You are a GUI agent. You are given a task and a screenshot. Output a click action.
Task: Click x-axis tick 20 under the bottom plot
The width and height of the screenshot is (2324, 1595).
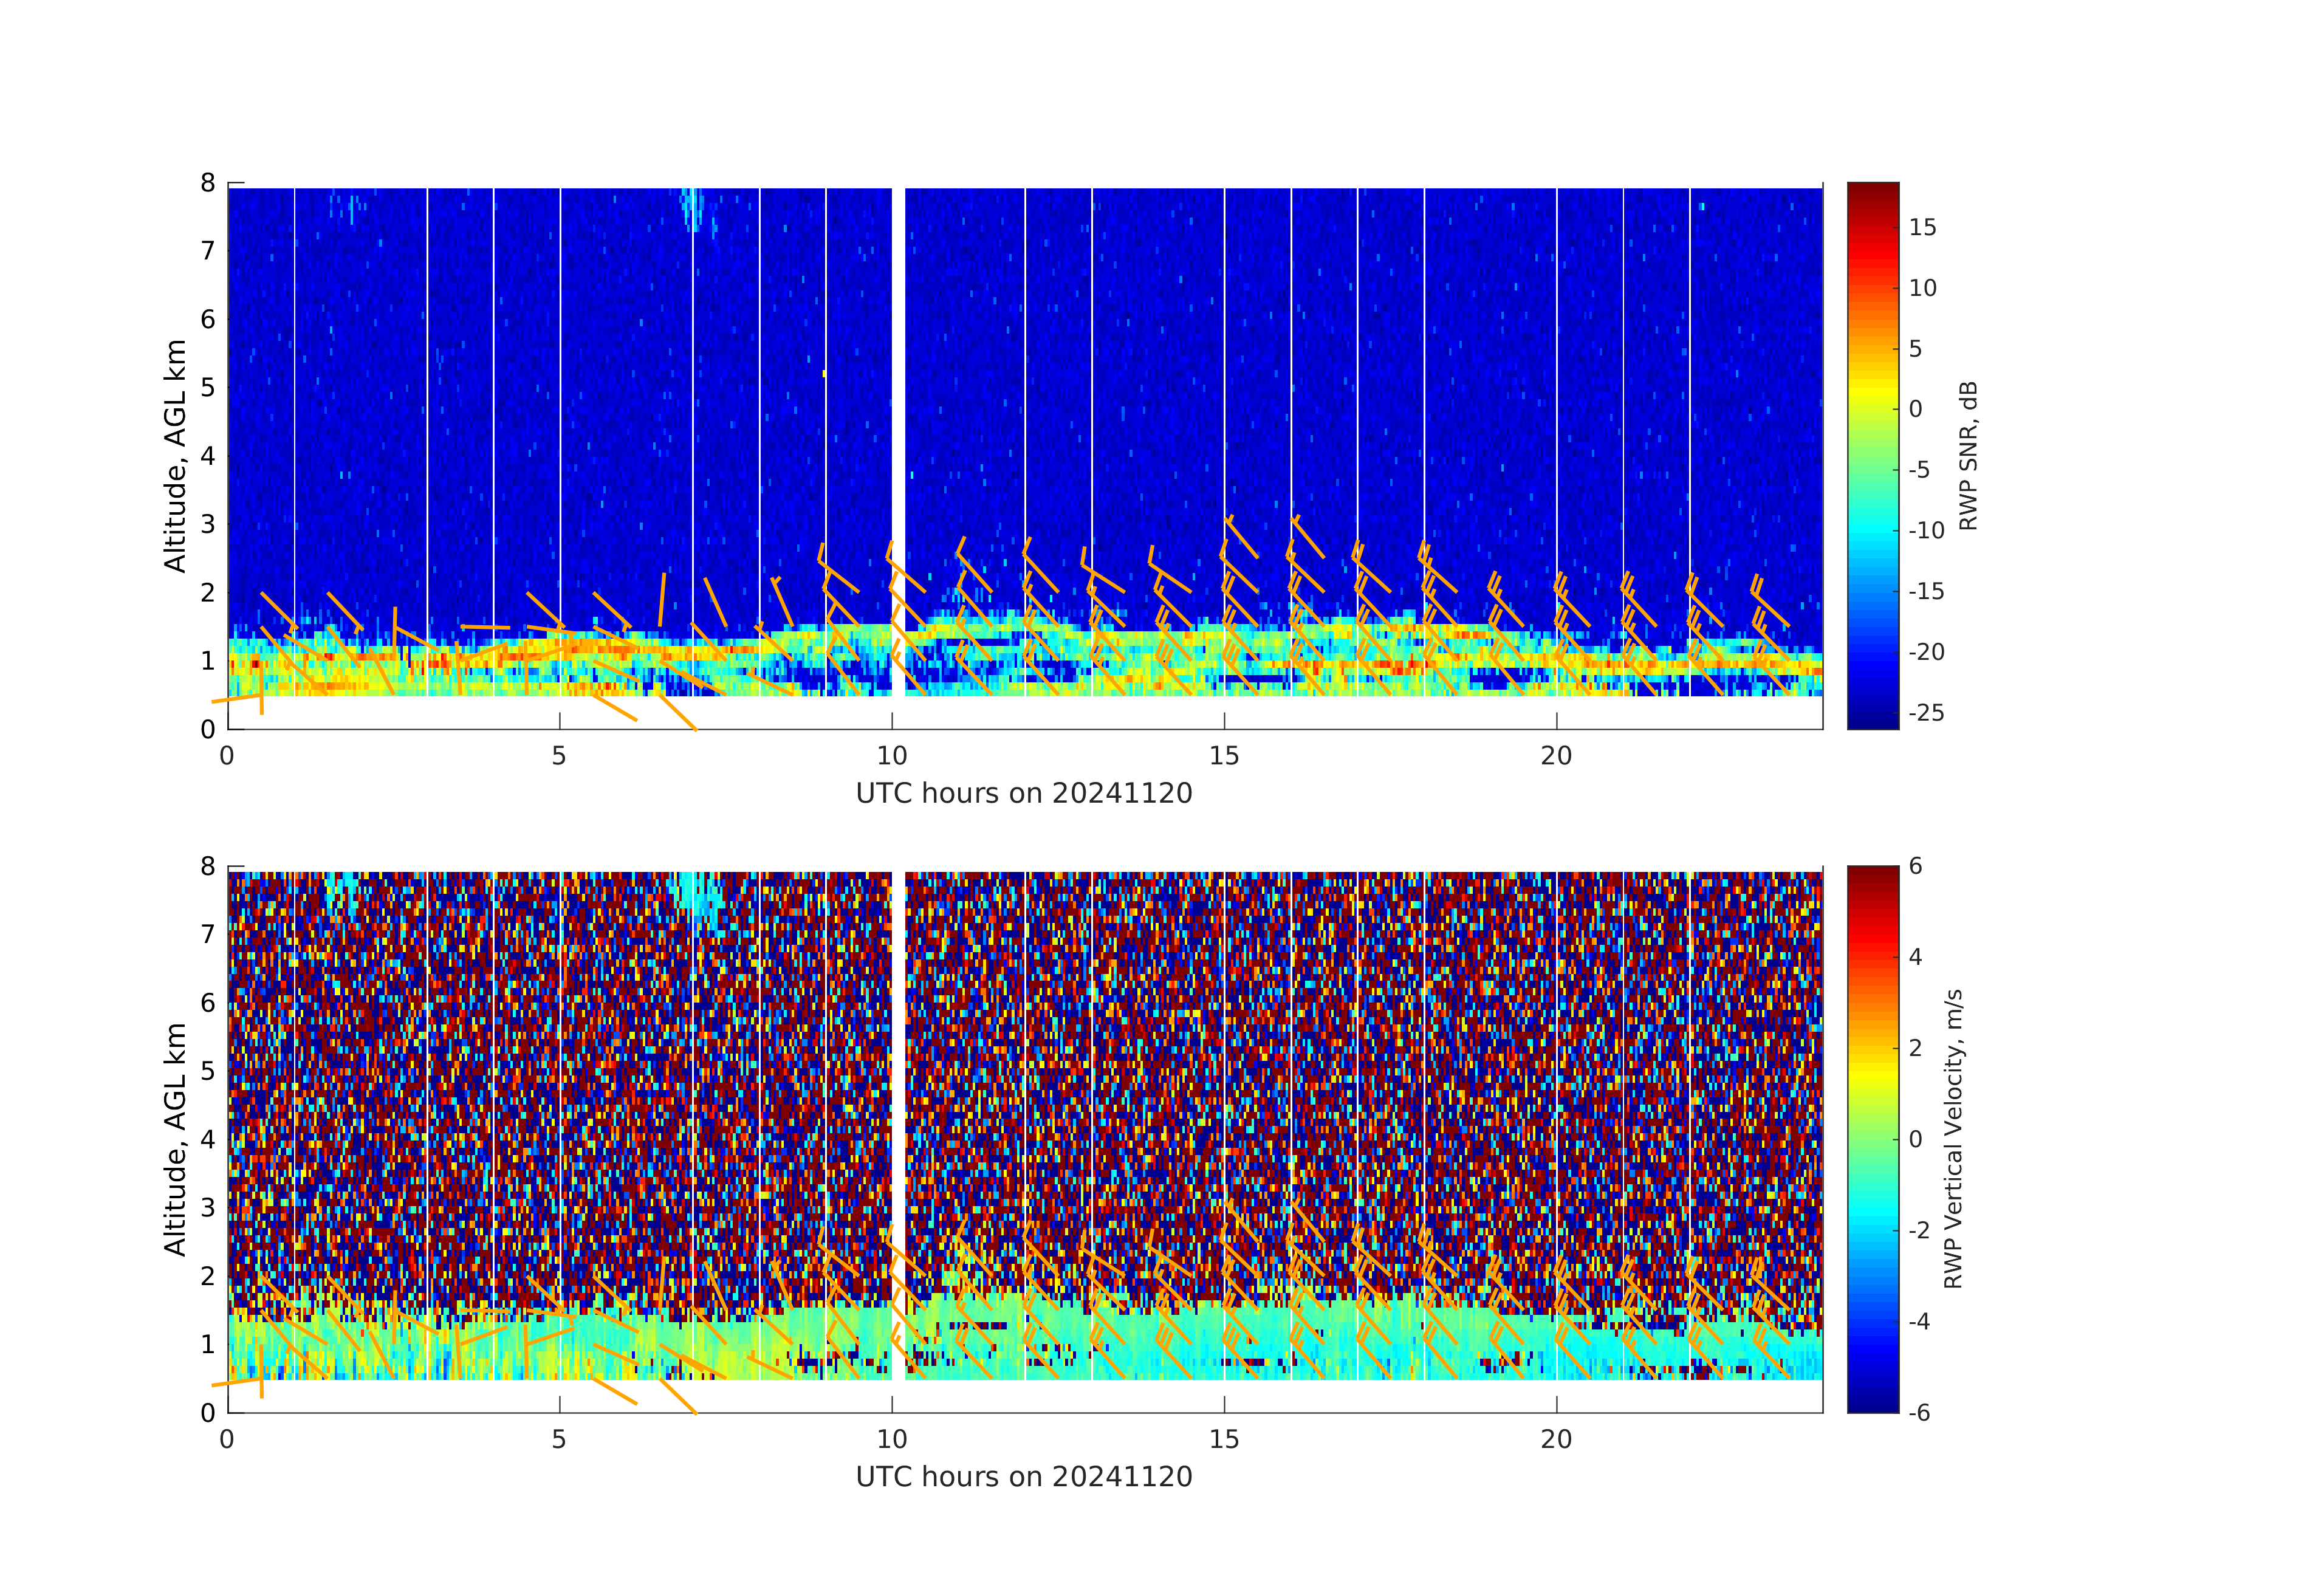point(1556,1440)
